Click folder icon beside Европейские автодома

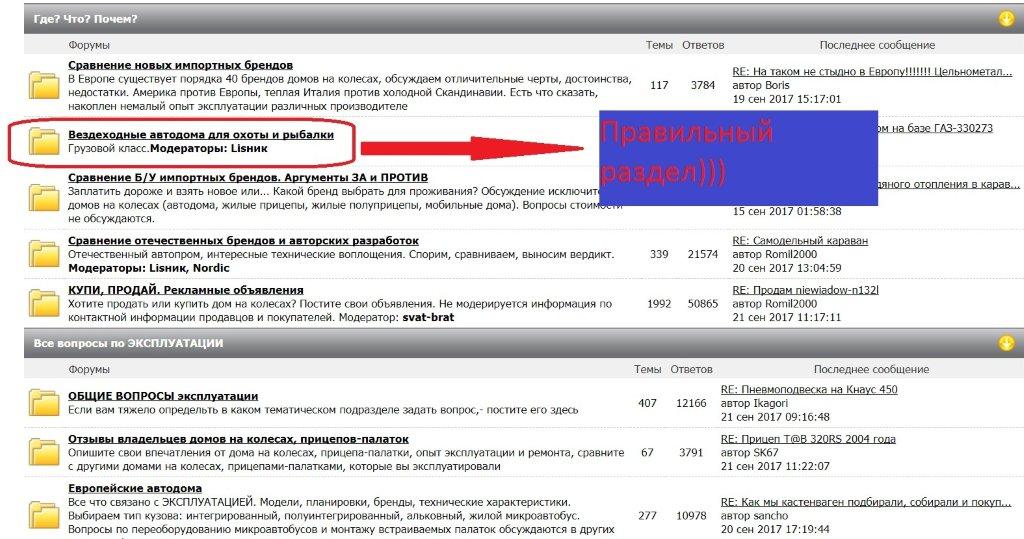coord(44,515)
